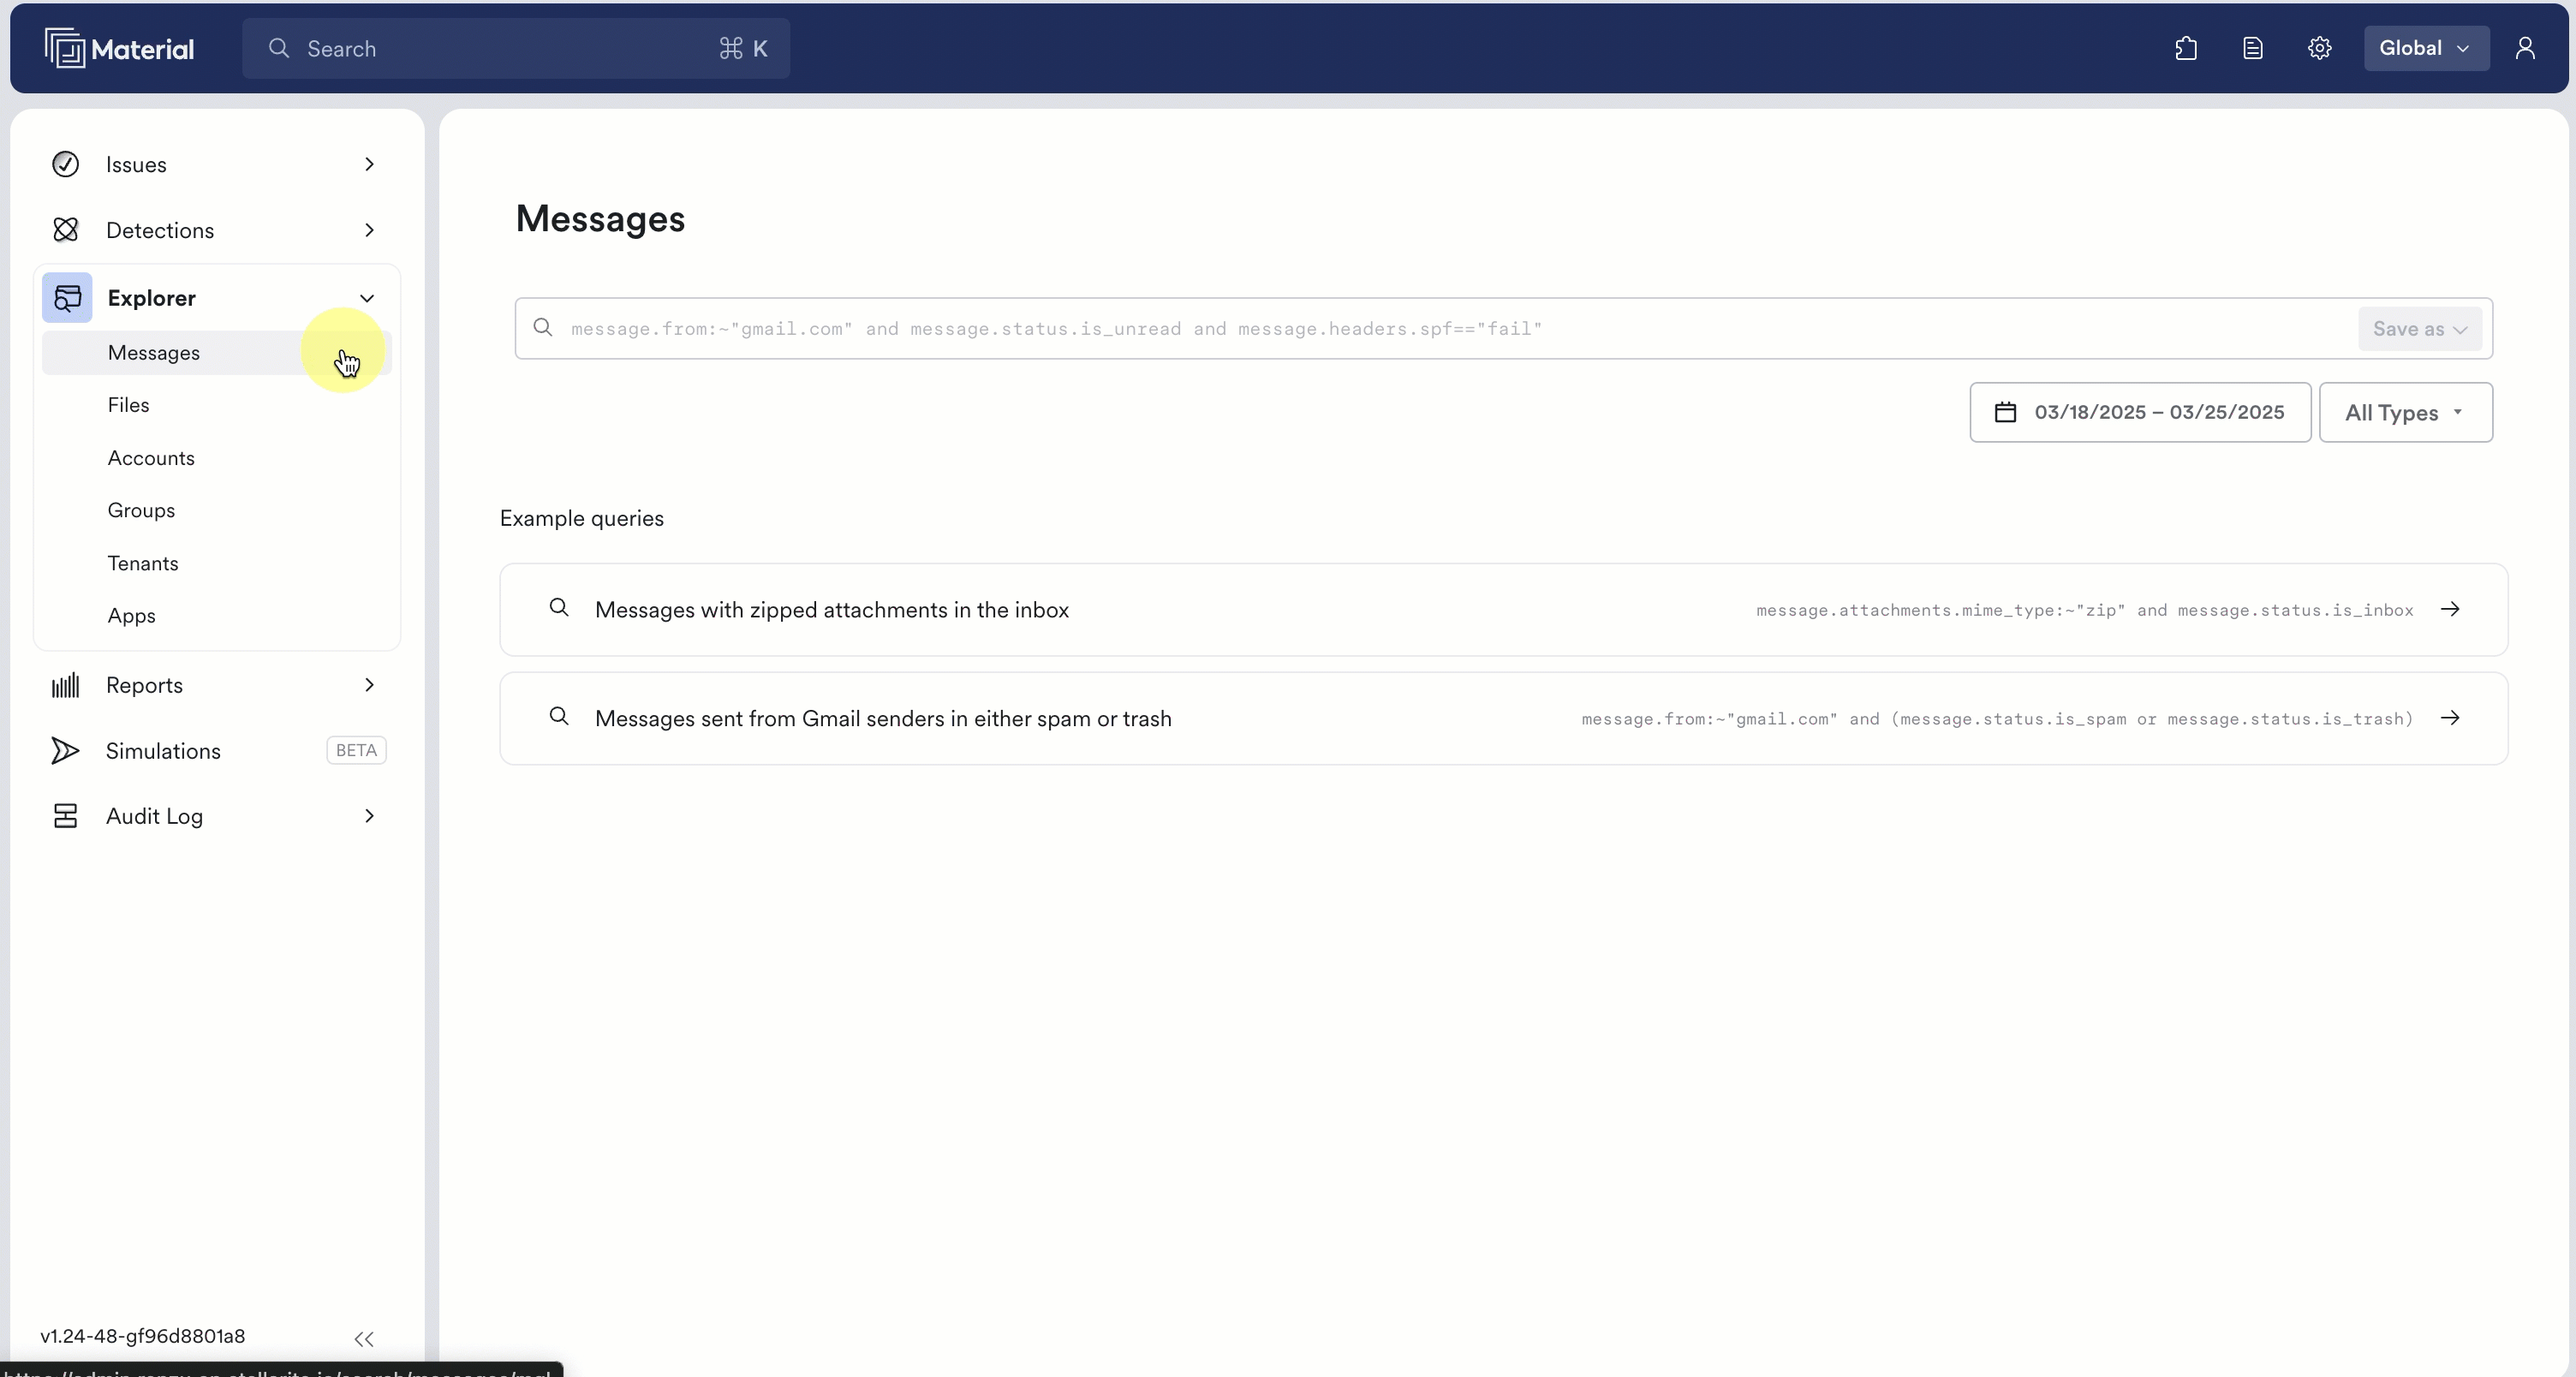
Task: Click the Detections icon in sidebar
Action: (x=66, y=230)
